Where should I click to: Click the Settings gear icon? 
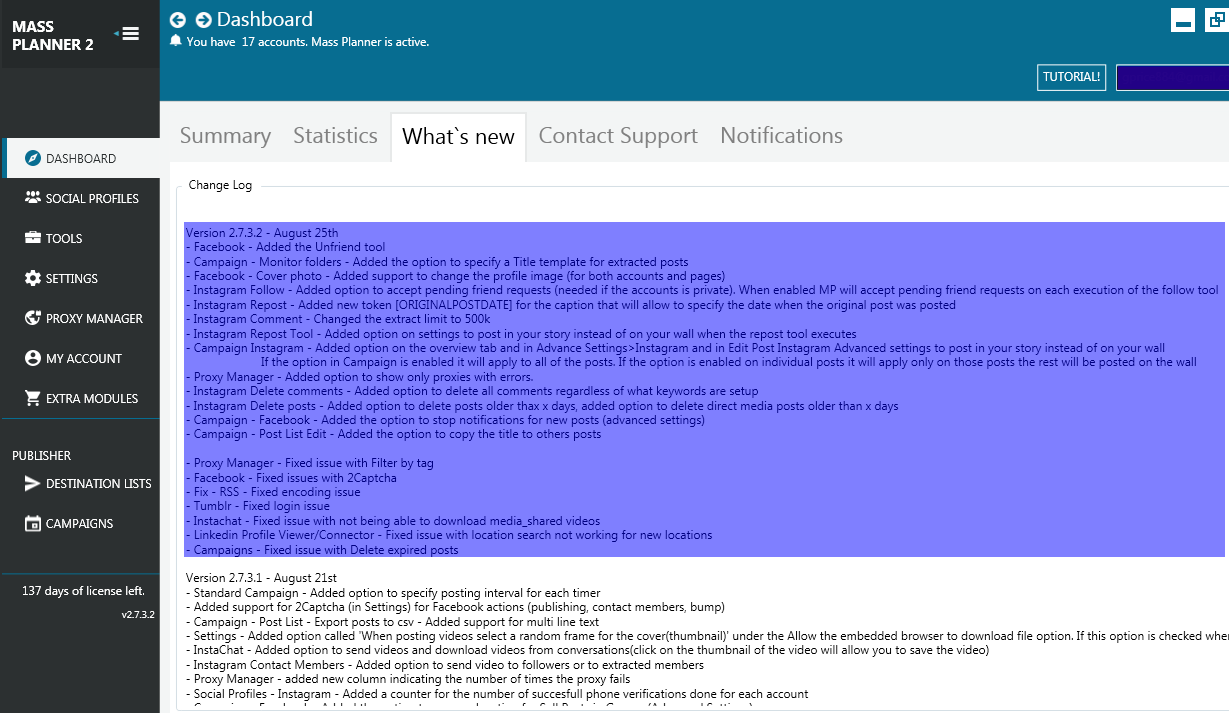(x=32, y=278)
